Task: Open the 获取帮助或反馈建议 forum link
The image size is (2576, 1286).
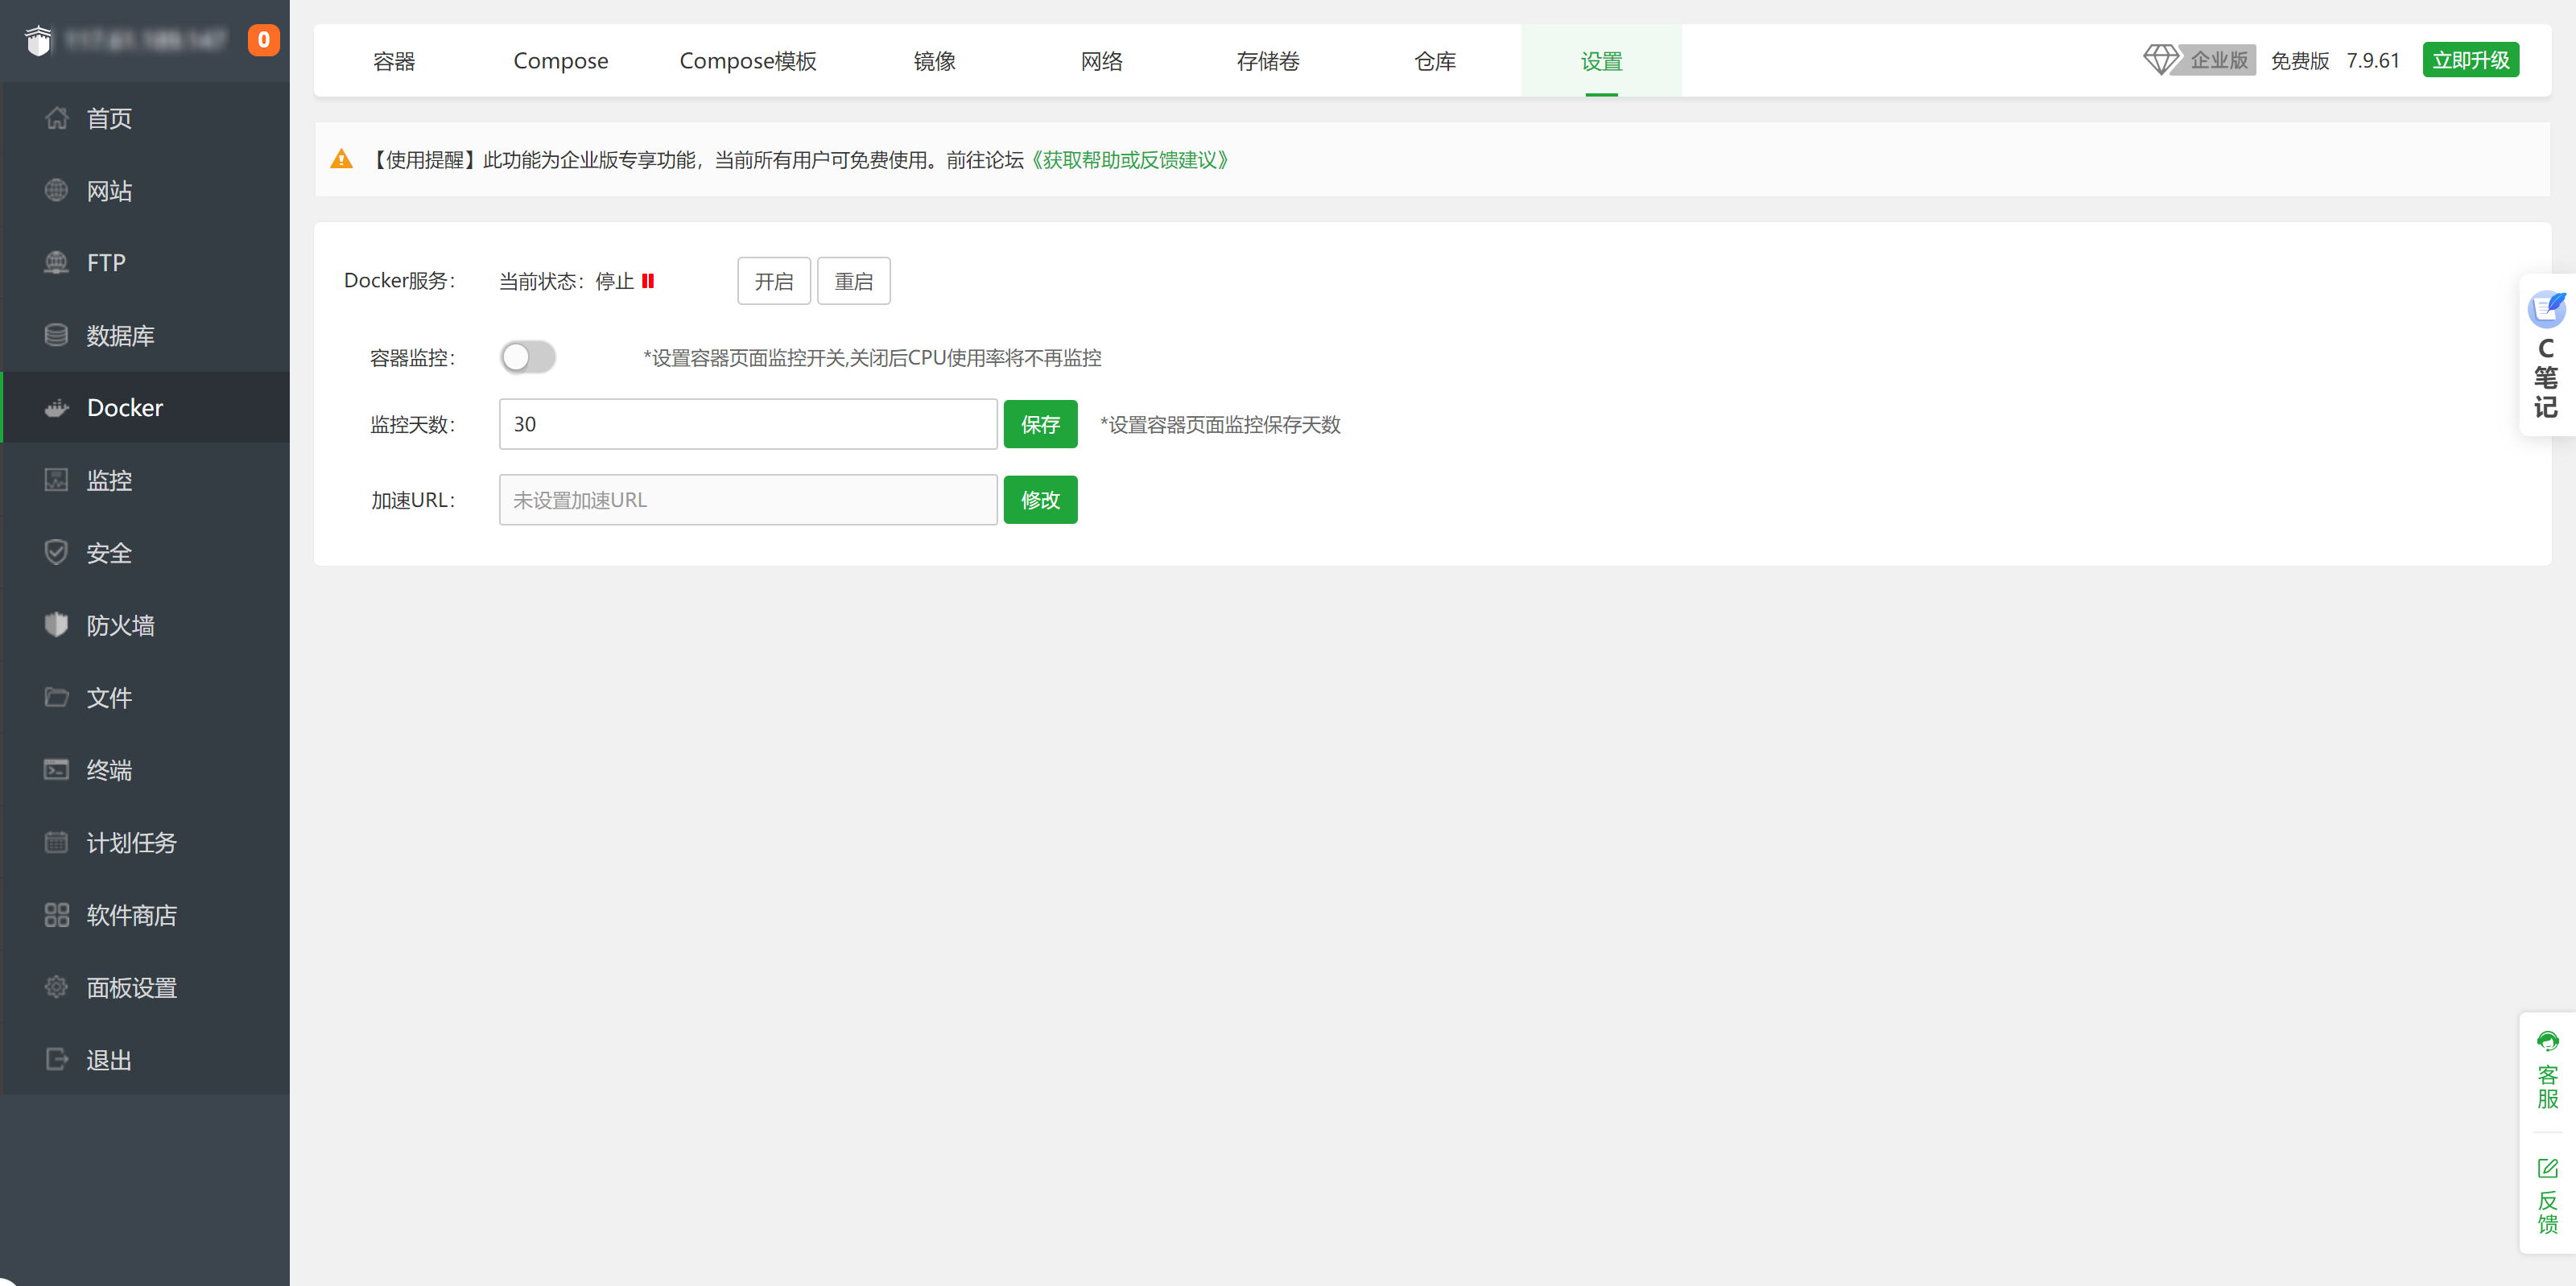Action: 1129,160
